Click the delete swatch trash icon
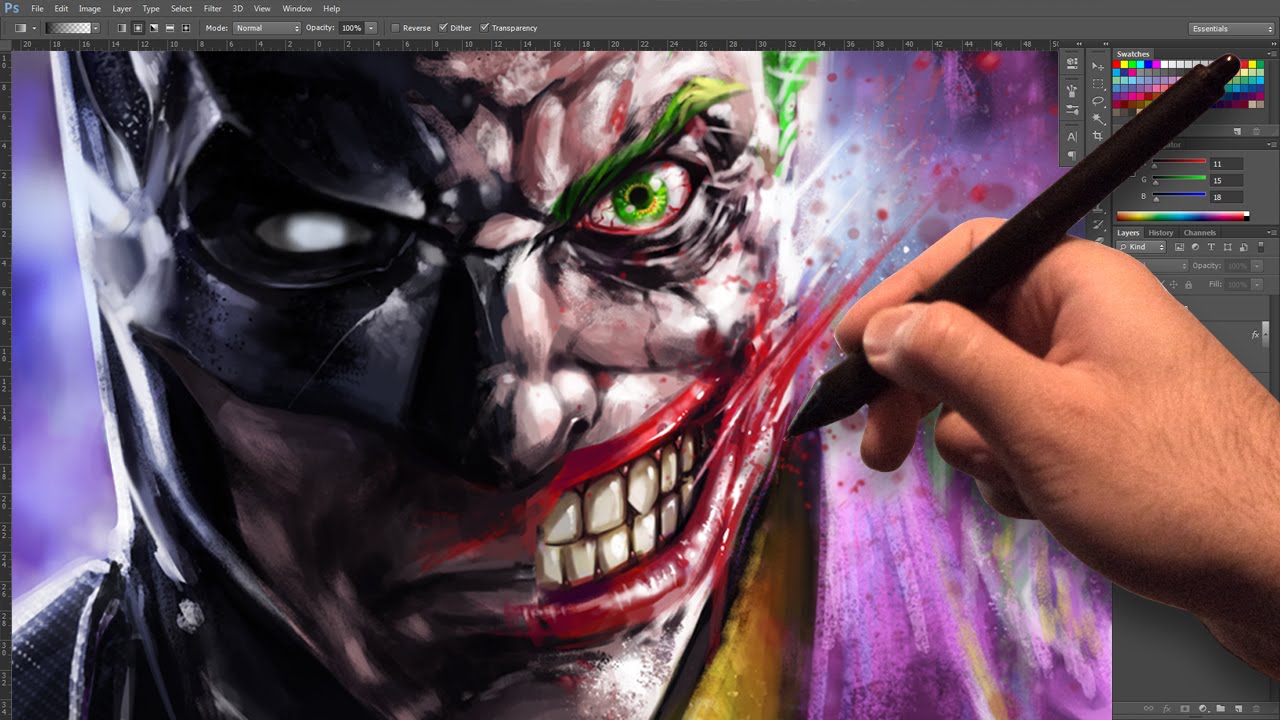 tap(1255, 132)
